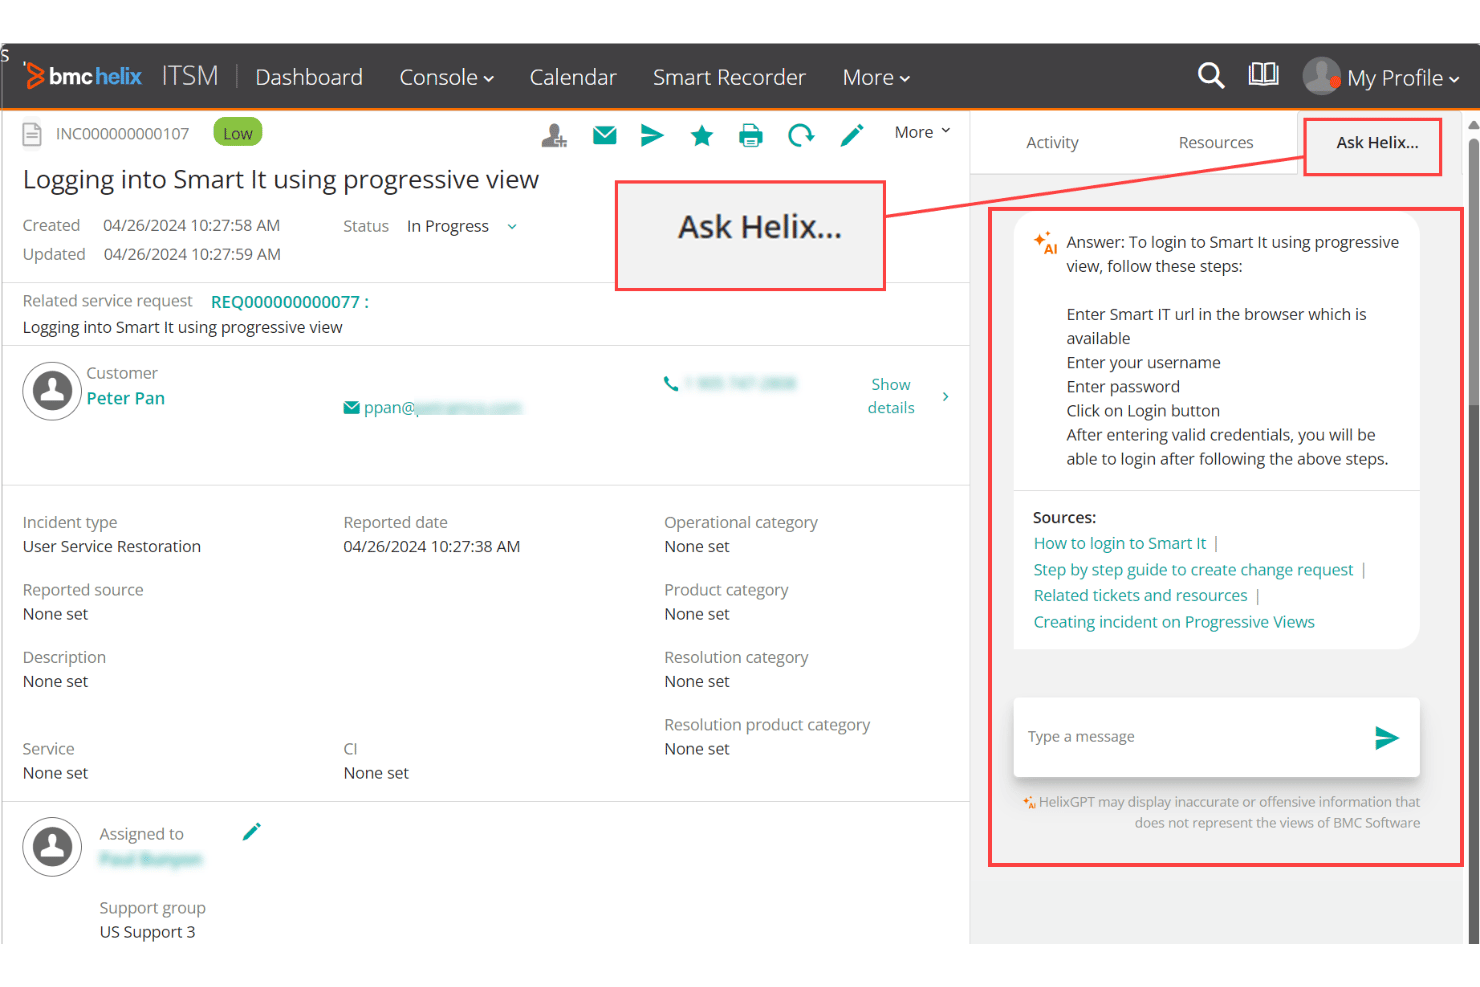The height and width of the screenshot is (987, 1480).
Task: Open the Calendar page
Action: [573, 77]
